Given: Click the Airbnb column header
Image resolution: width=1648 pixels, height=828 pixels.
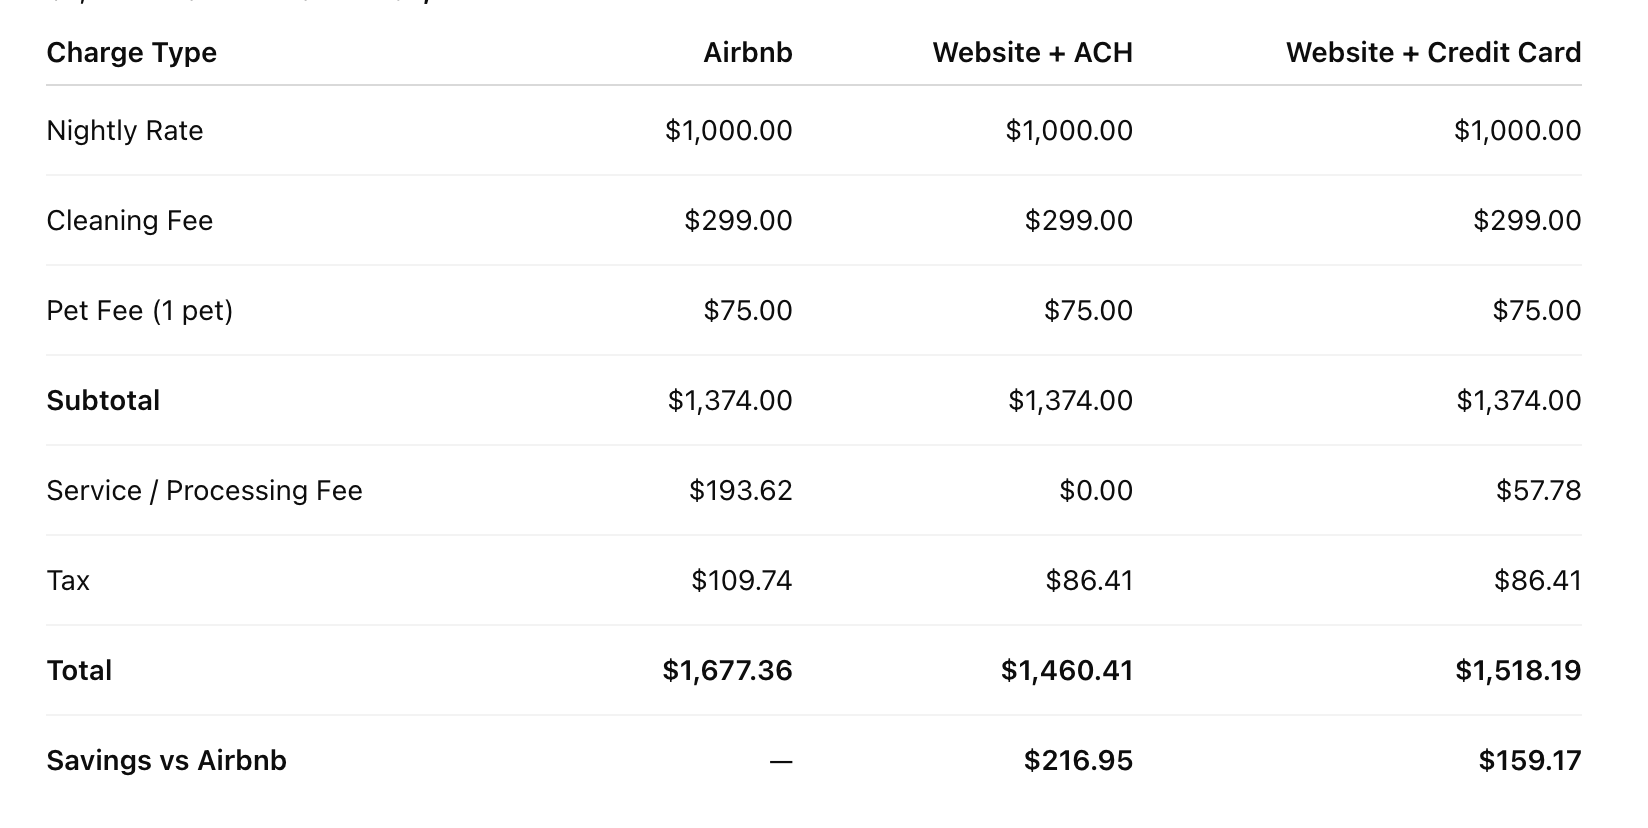Looking at the screenshot, I should point(747,53).
